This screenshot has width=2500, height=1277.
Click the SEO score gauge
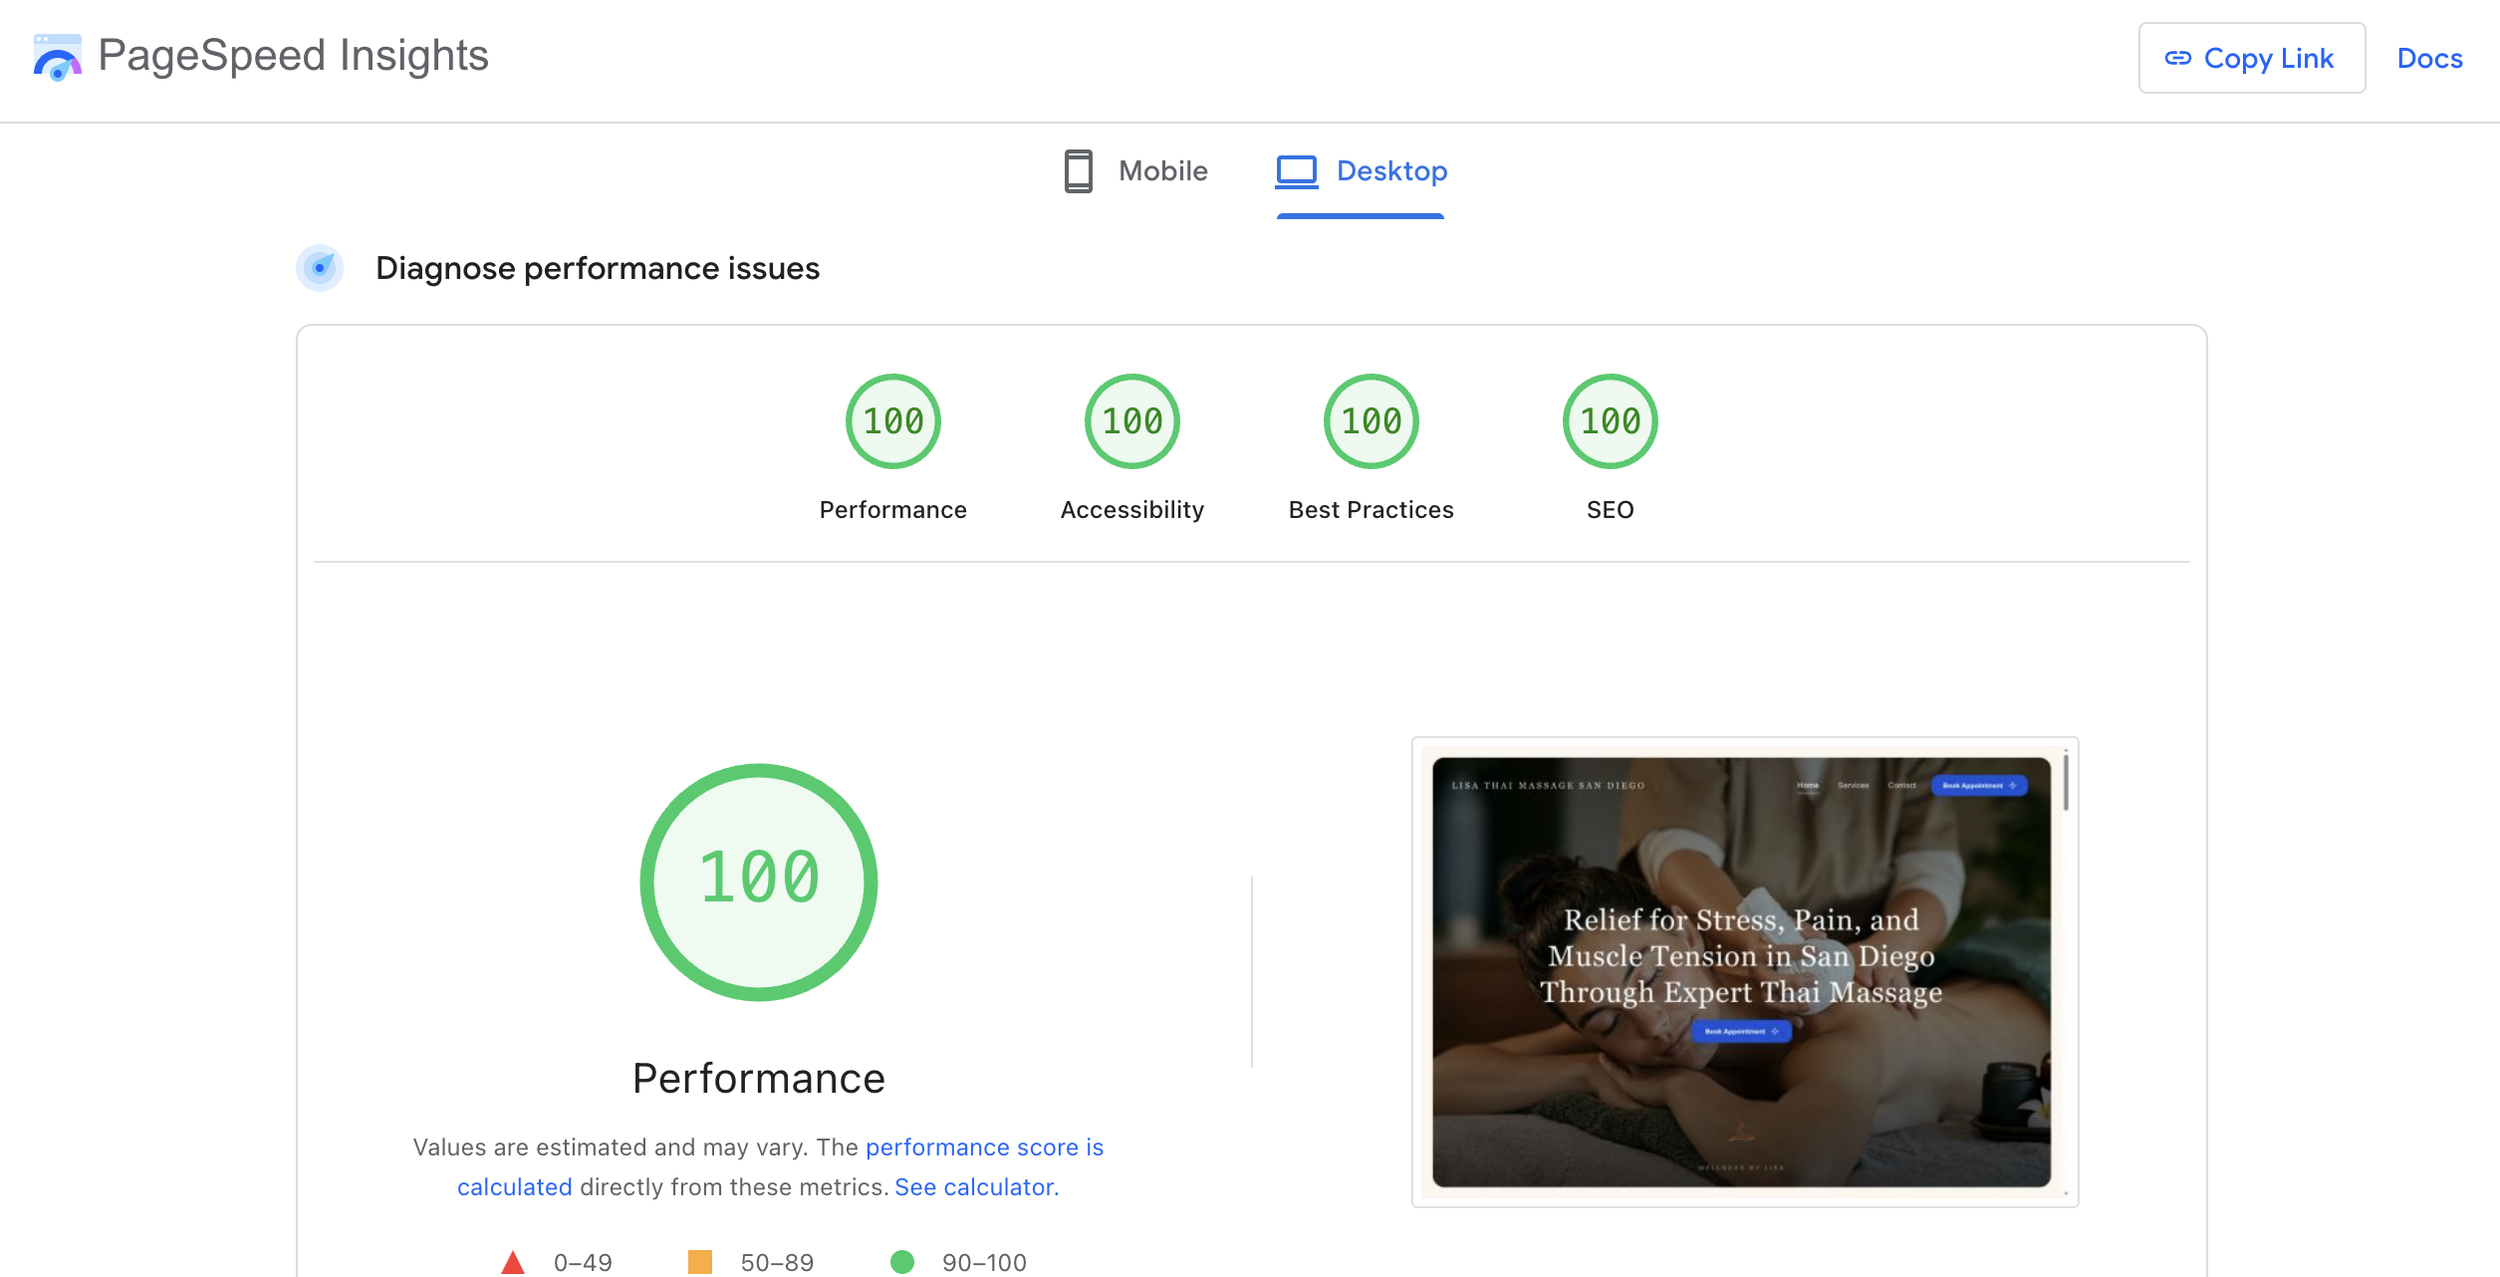click(1609, 421)
